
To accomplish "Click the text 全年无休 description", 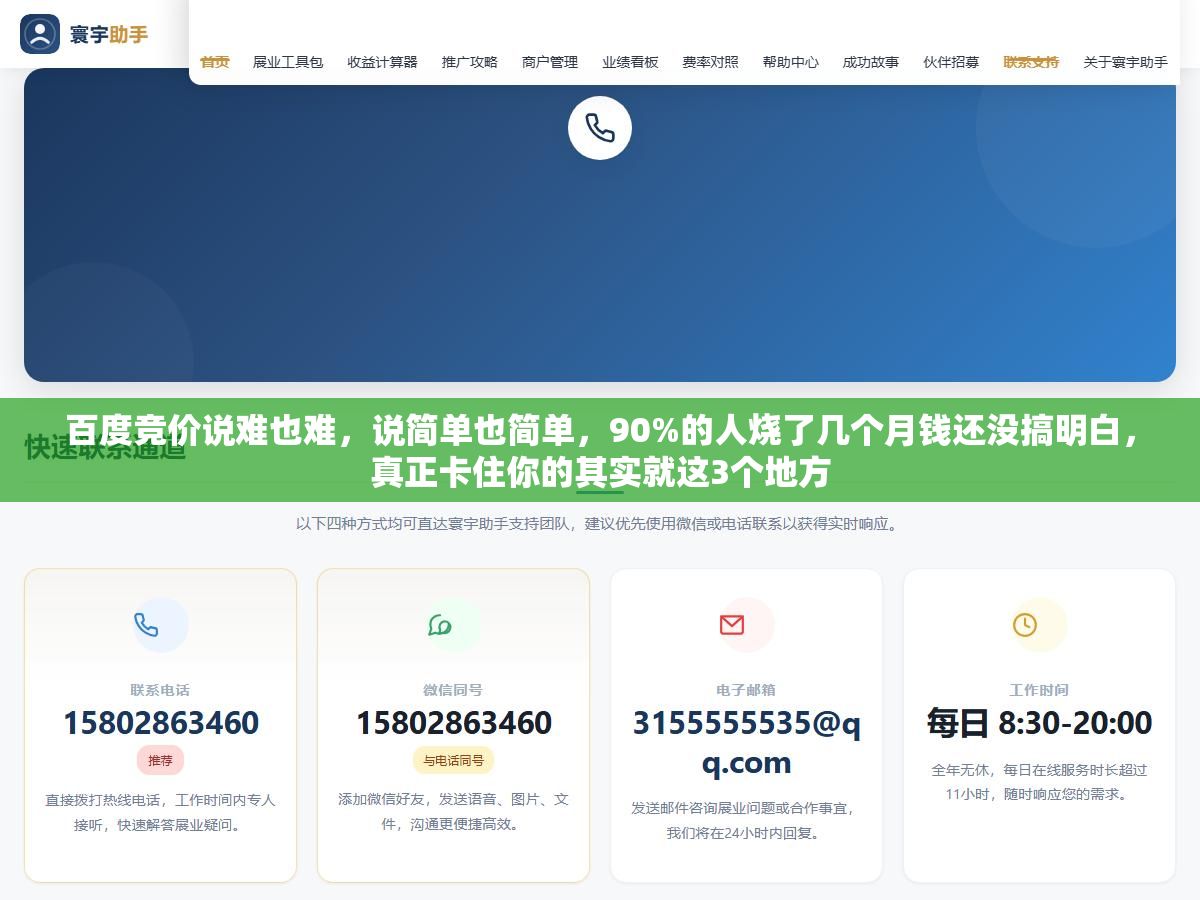I will pos(1039,782).
